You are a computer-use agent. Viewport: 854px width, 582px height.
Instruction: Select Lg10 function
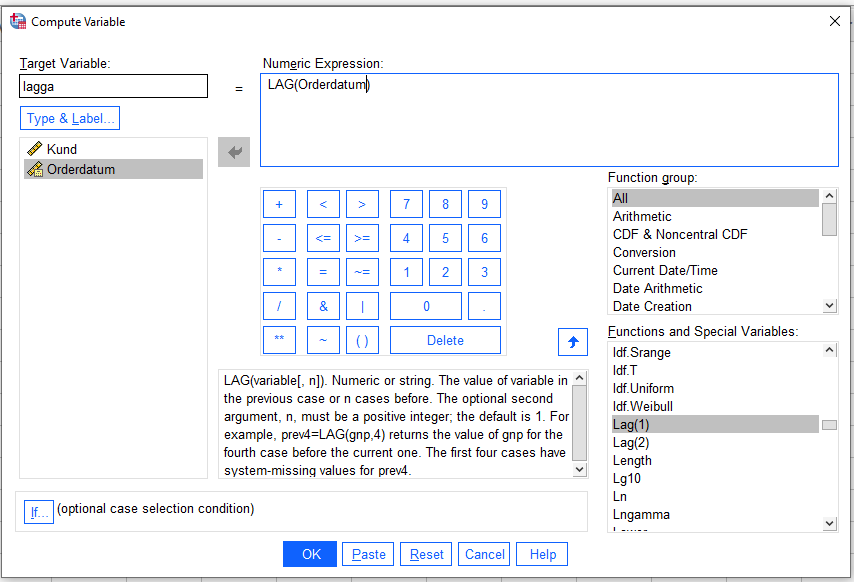tap(715, 478)
